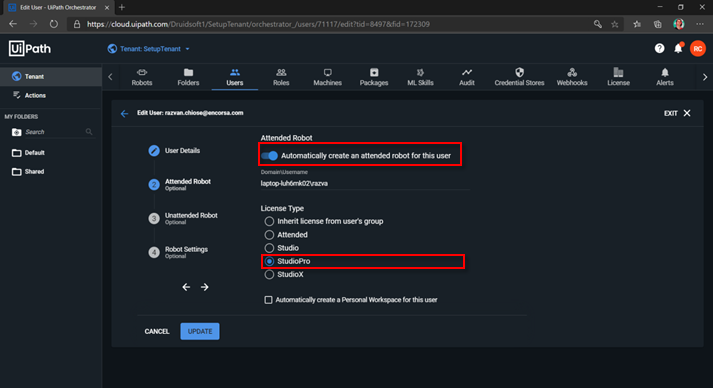Open the Alerts section
713x388 pixels.
pyautogui.click(x=665, y=77)
